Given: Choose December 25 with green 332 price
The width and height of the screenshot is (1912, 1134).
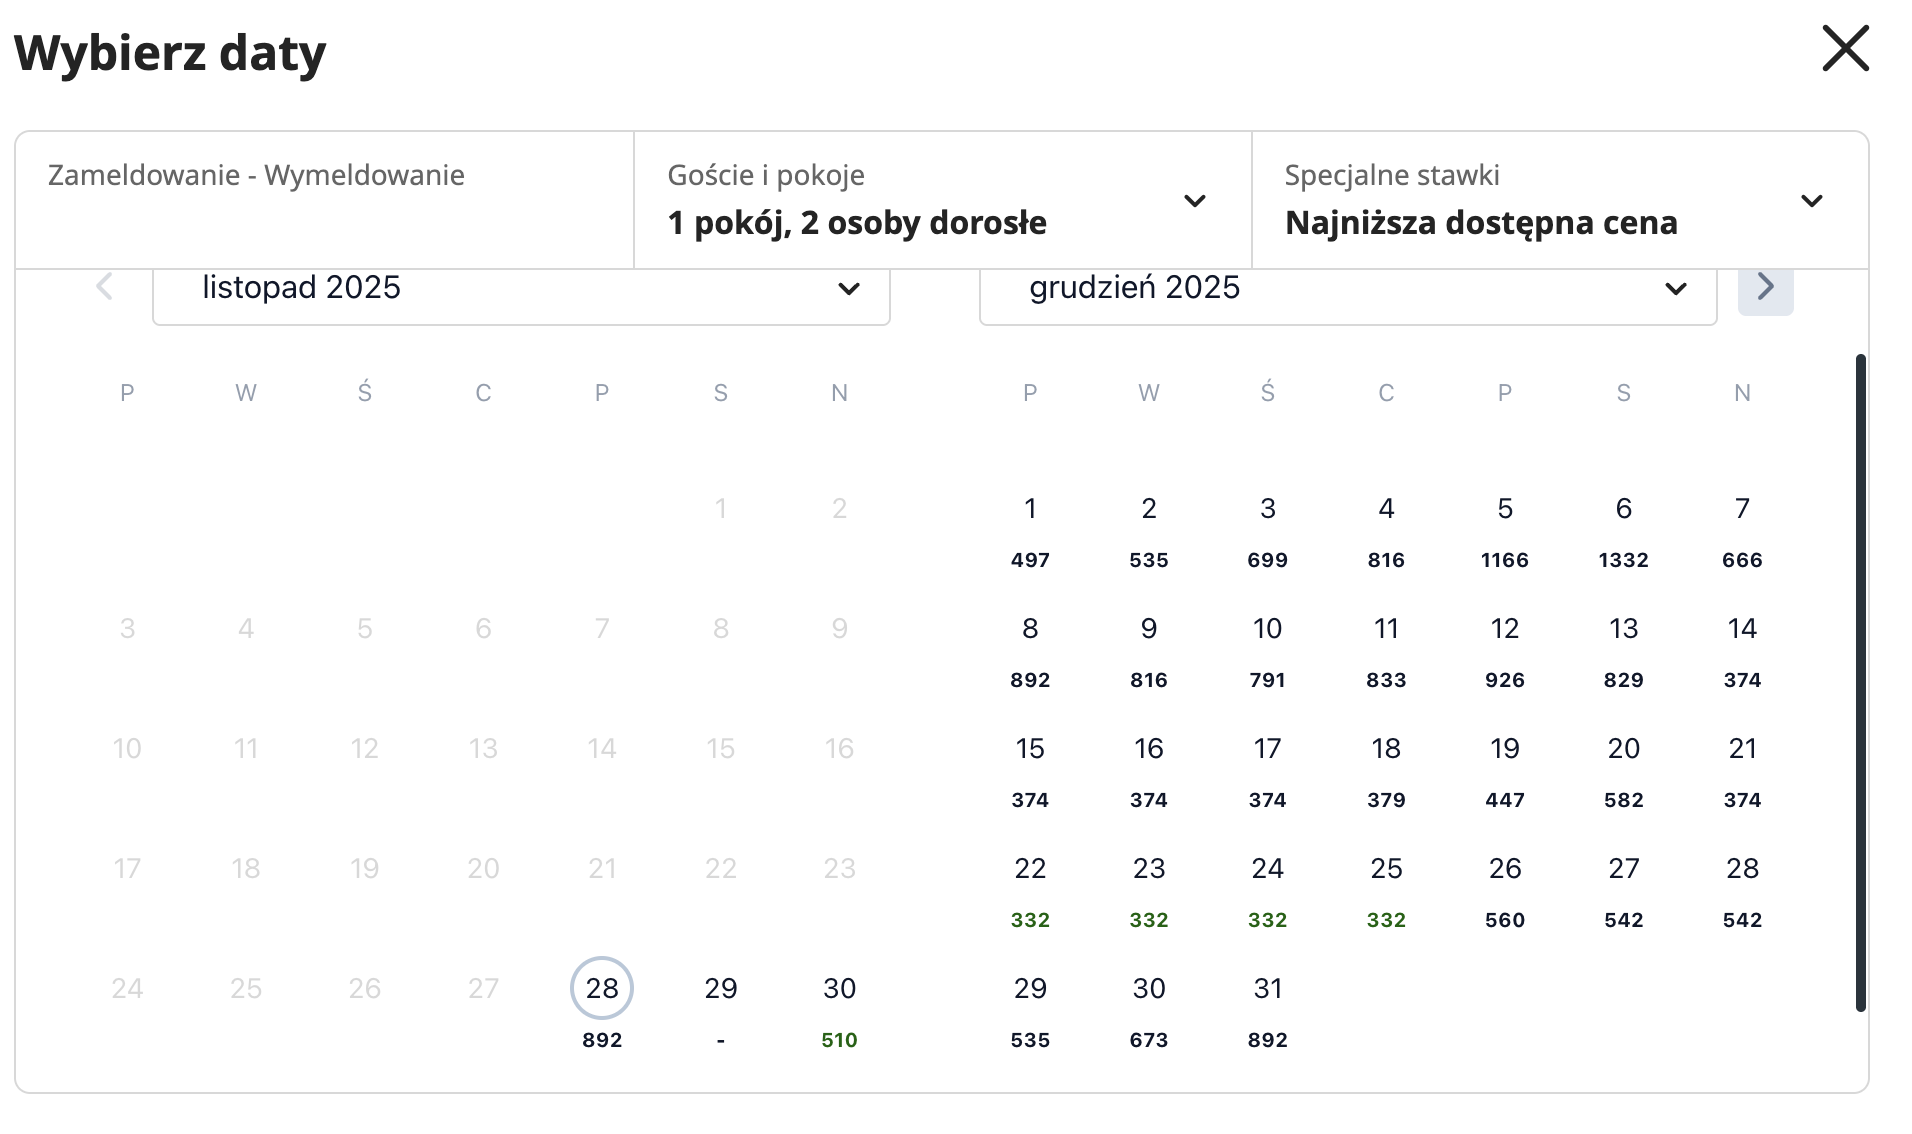Looking at the screenshot, I should (x=1386, y=885).
